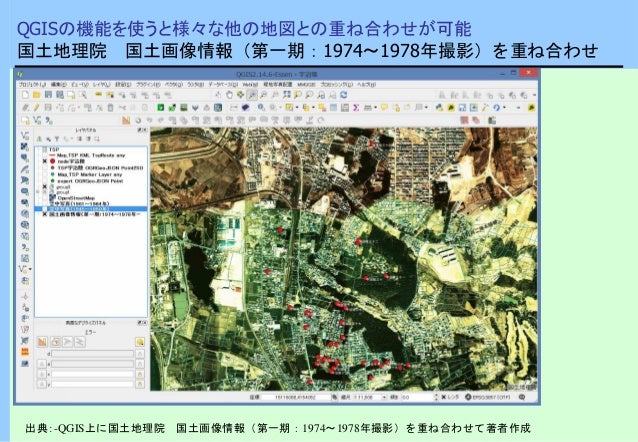This screenshot has width=638, height=442.
Task: Click the Filter Legend icon in Layers panel
Action: pyautogui.click(x=57, y=139)
